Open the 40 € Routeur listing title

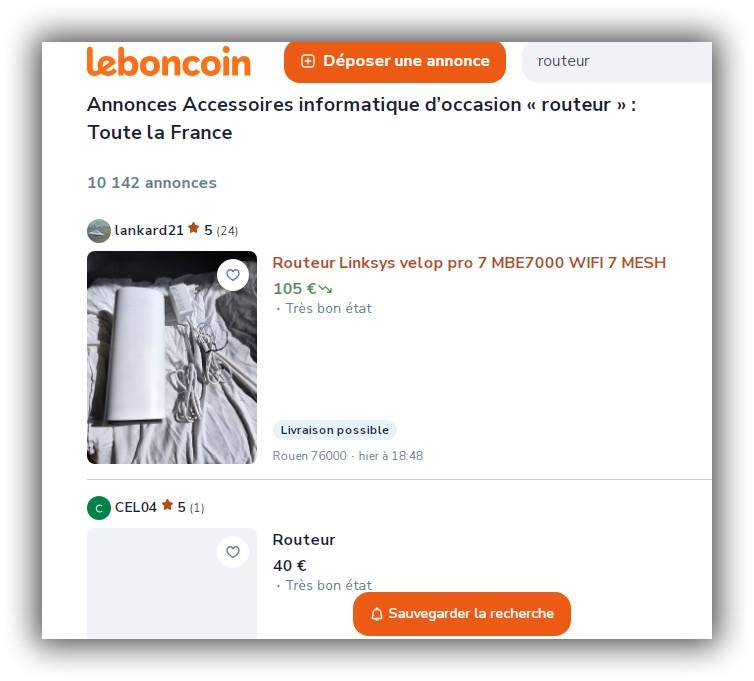click(x=304, y=540)
